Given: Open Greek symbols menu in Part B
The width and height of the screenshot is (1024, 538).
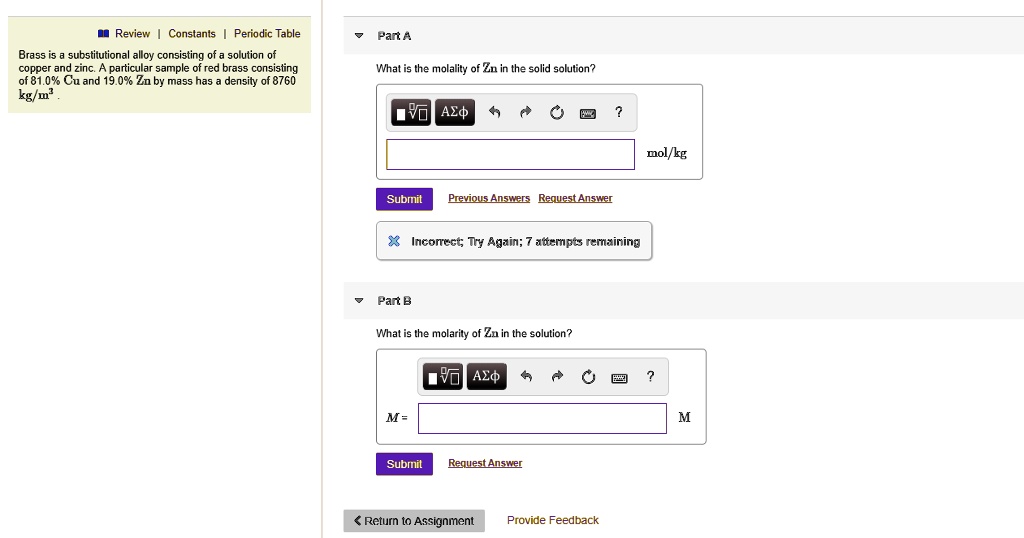Looking at the screenshot, I should [486, 376].
